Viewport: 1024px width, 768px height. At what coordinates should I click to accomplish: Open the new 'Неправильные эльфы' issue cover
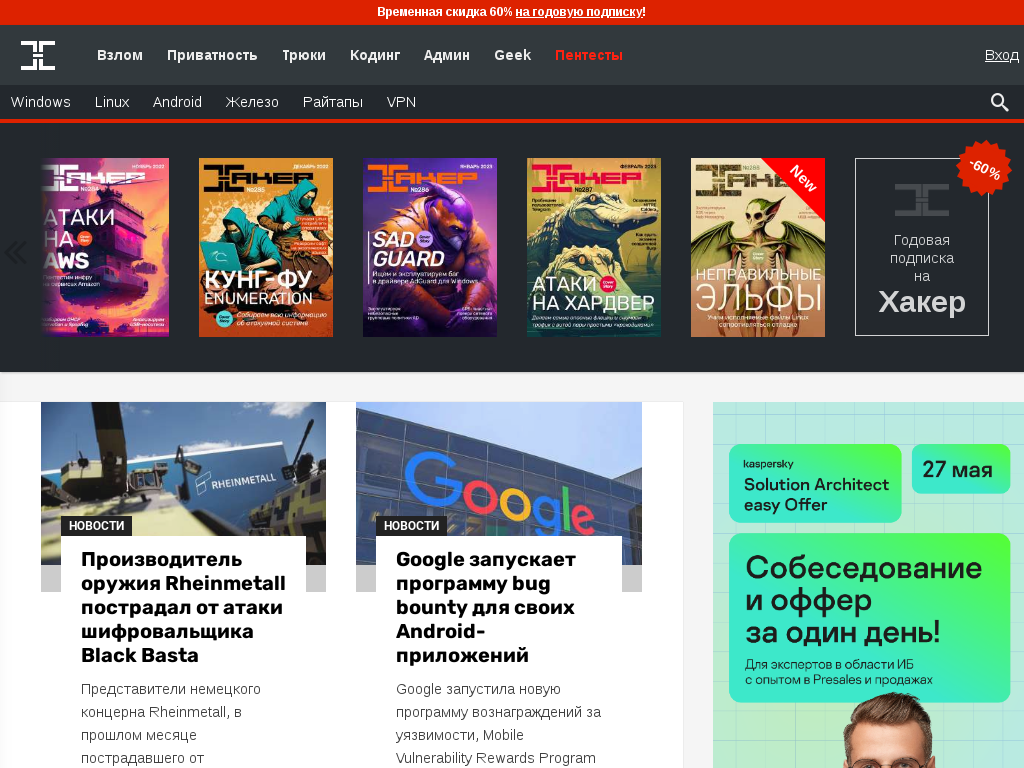pyautogui.click(x=758, y=248)
